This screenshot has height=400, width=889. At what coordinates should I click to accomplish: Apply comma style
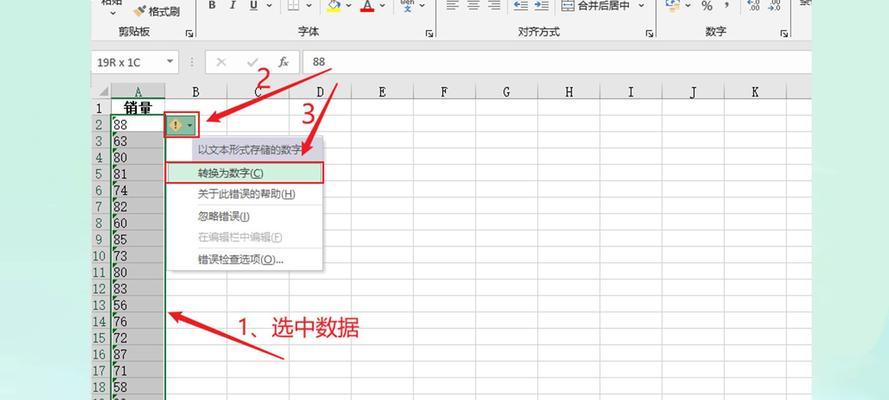tap(727, 6)
